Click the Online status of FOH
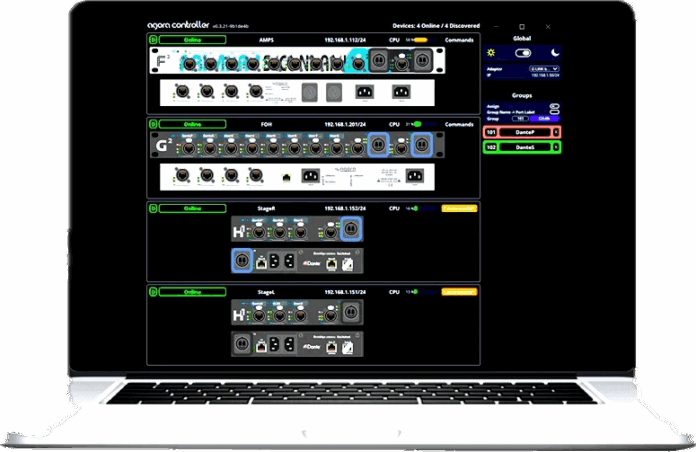696x452 pixels. pyautogui.click(x=193, y=124)
